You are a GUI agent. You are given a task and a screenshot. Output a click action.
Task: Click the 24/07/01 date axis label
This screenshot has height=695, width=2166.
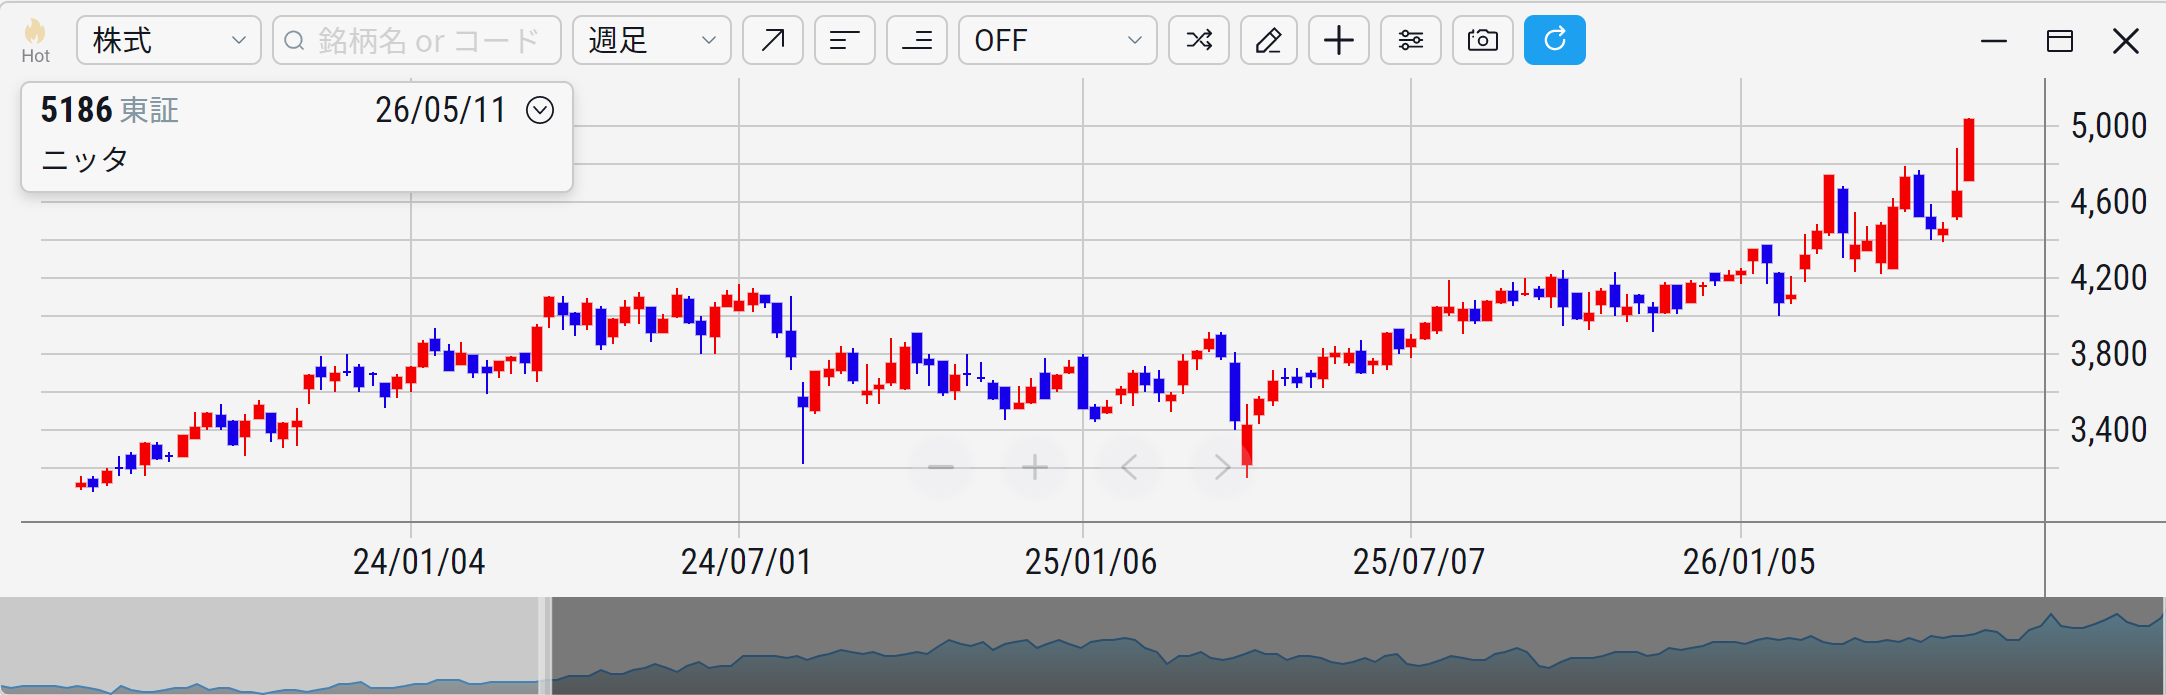pos(746,562)
